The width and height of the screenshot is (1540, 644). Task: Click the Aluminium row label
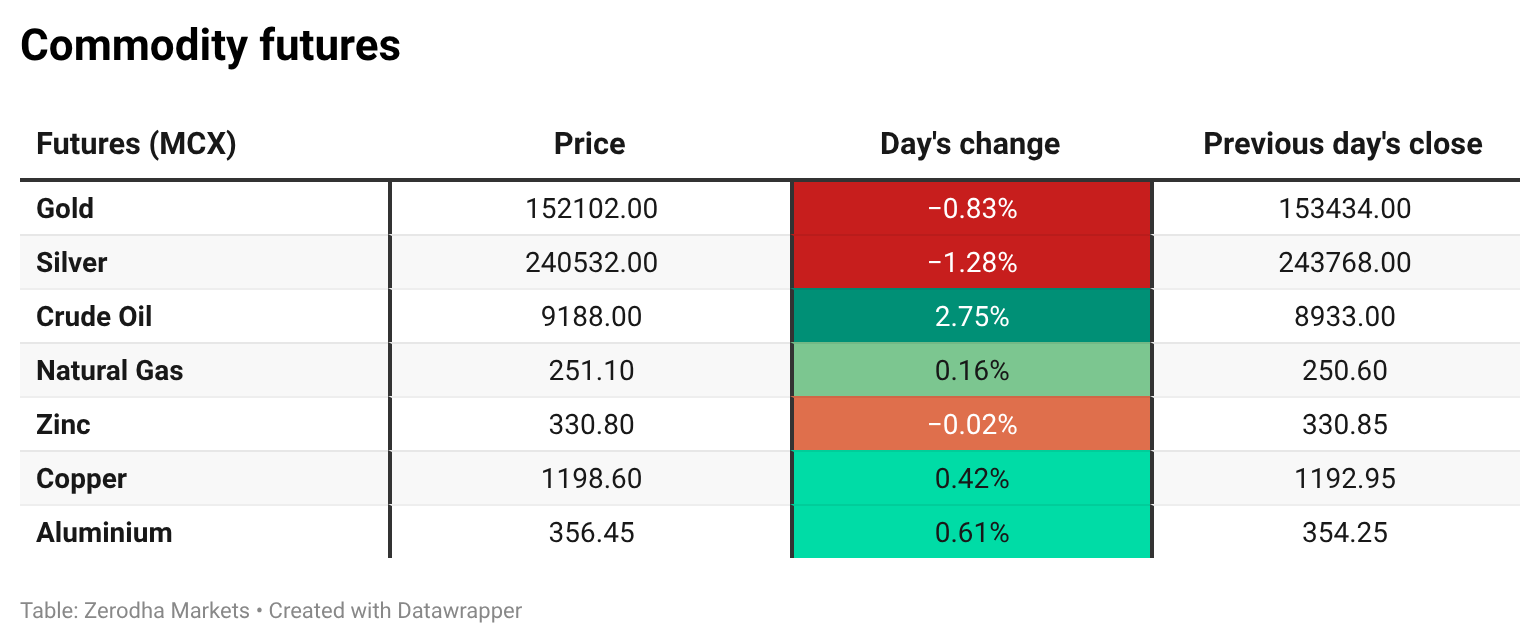(104, 533)
